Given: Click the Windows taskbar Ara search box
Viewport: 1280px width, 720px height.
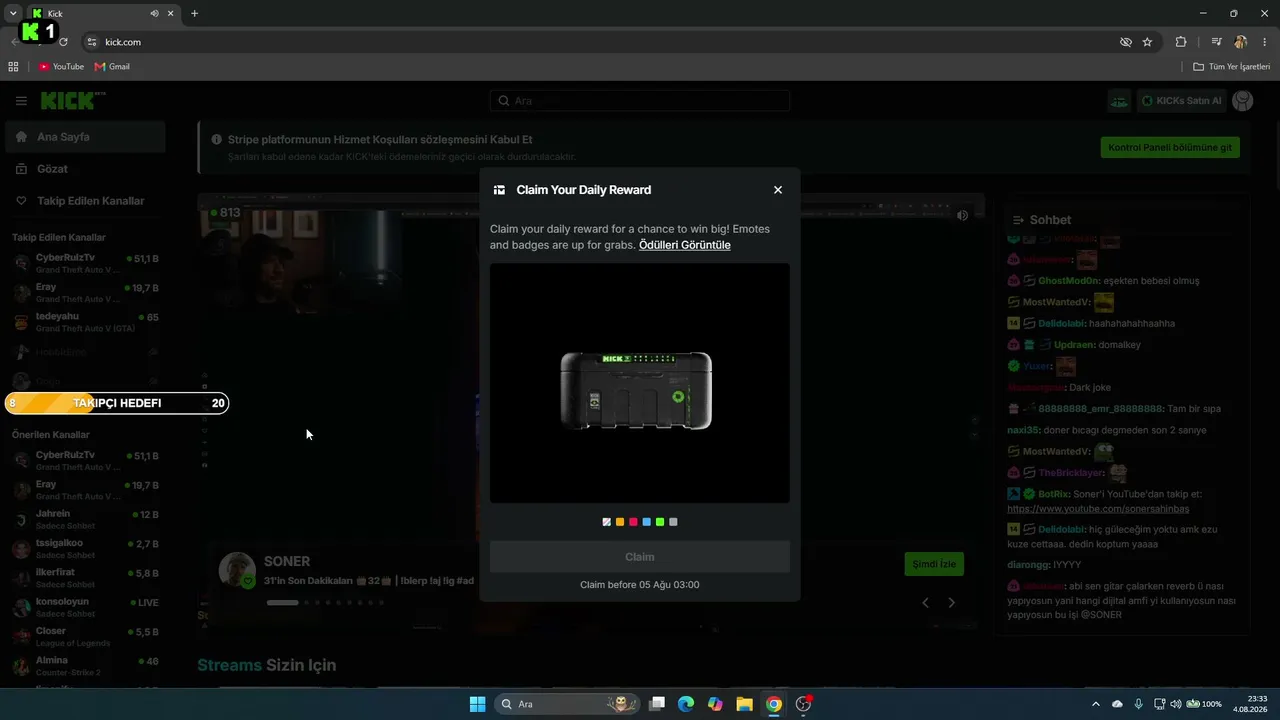Looking at the screenshot, I should click(x=568, y=704).
